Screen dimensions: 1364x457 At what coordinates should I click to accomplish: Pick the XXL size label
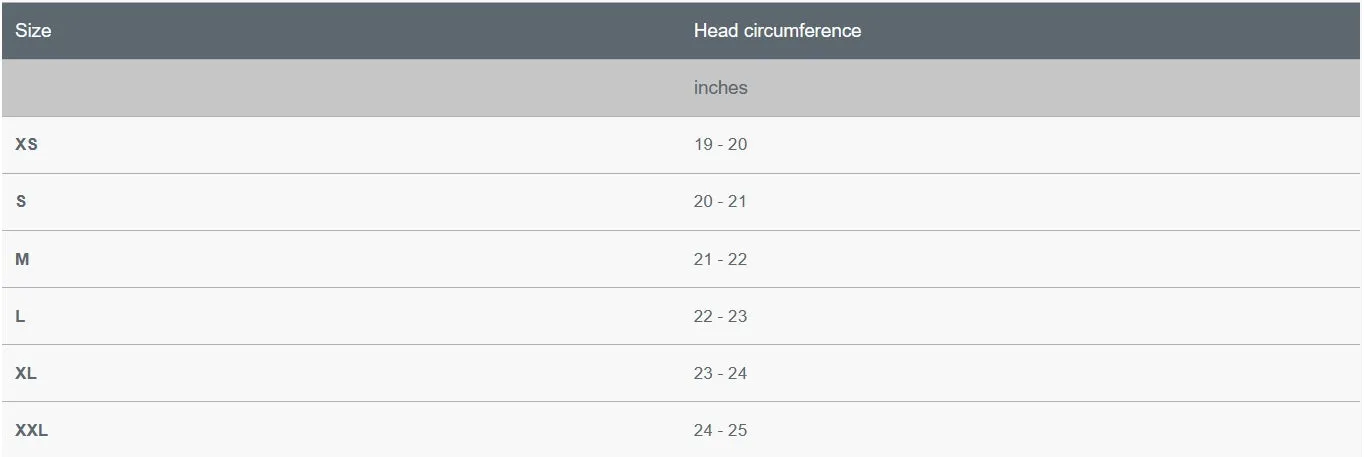click(31, 431)
